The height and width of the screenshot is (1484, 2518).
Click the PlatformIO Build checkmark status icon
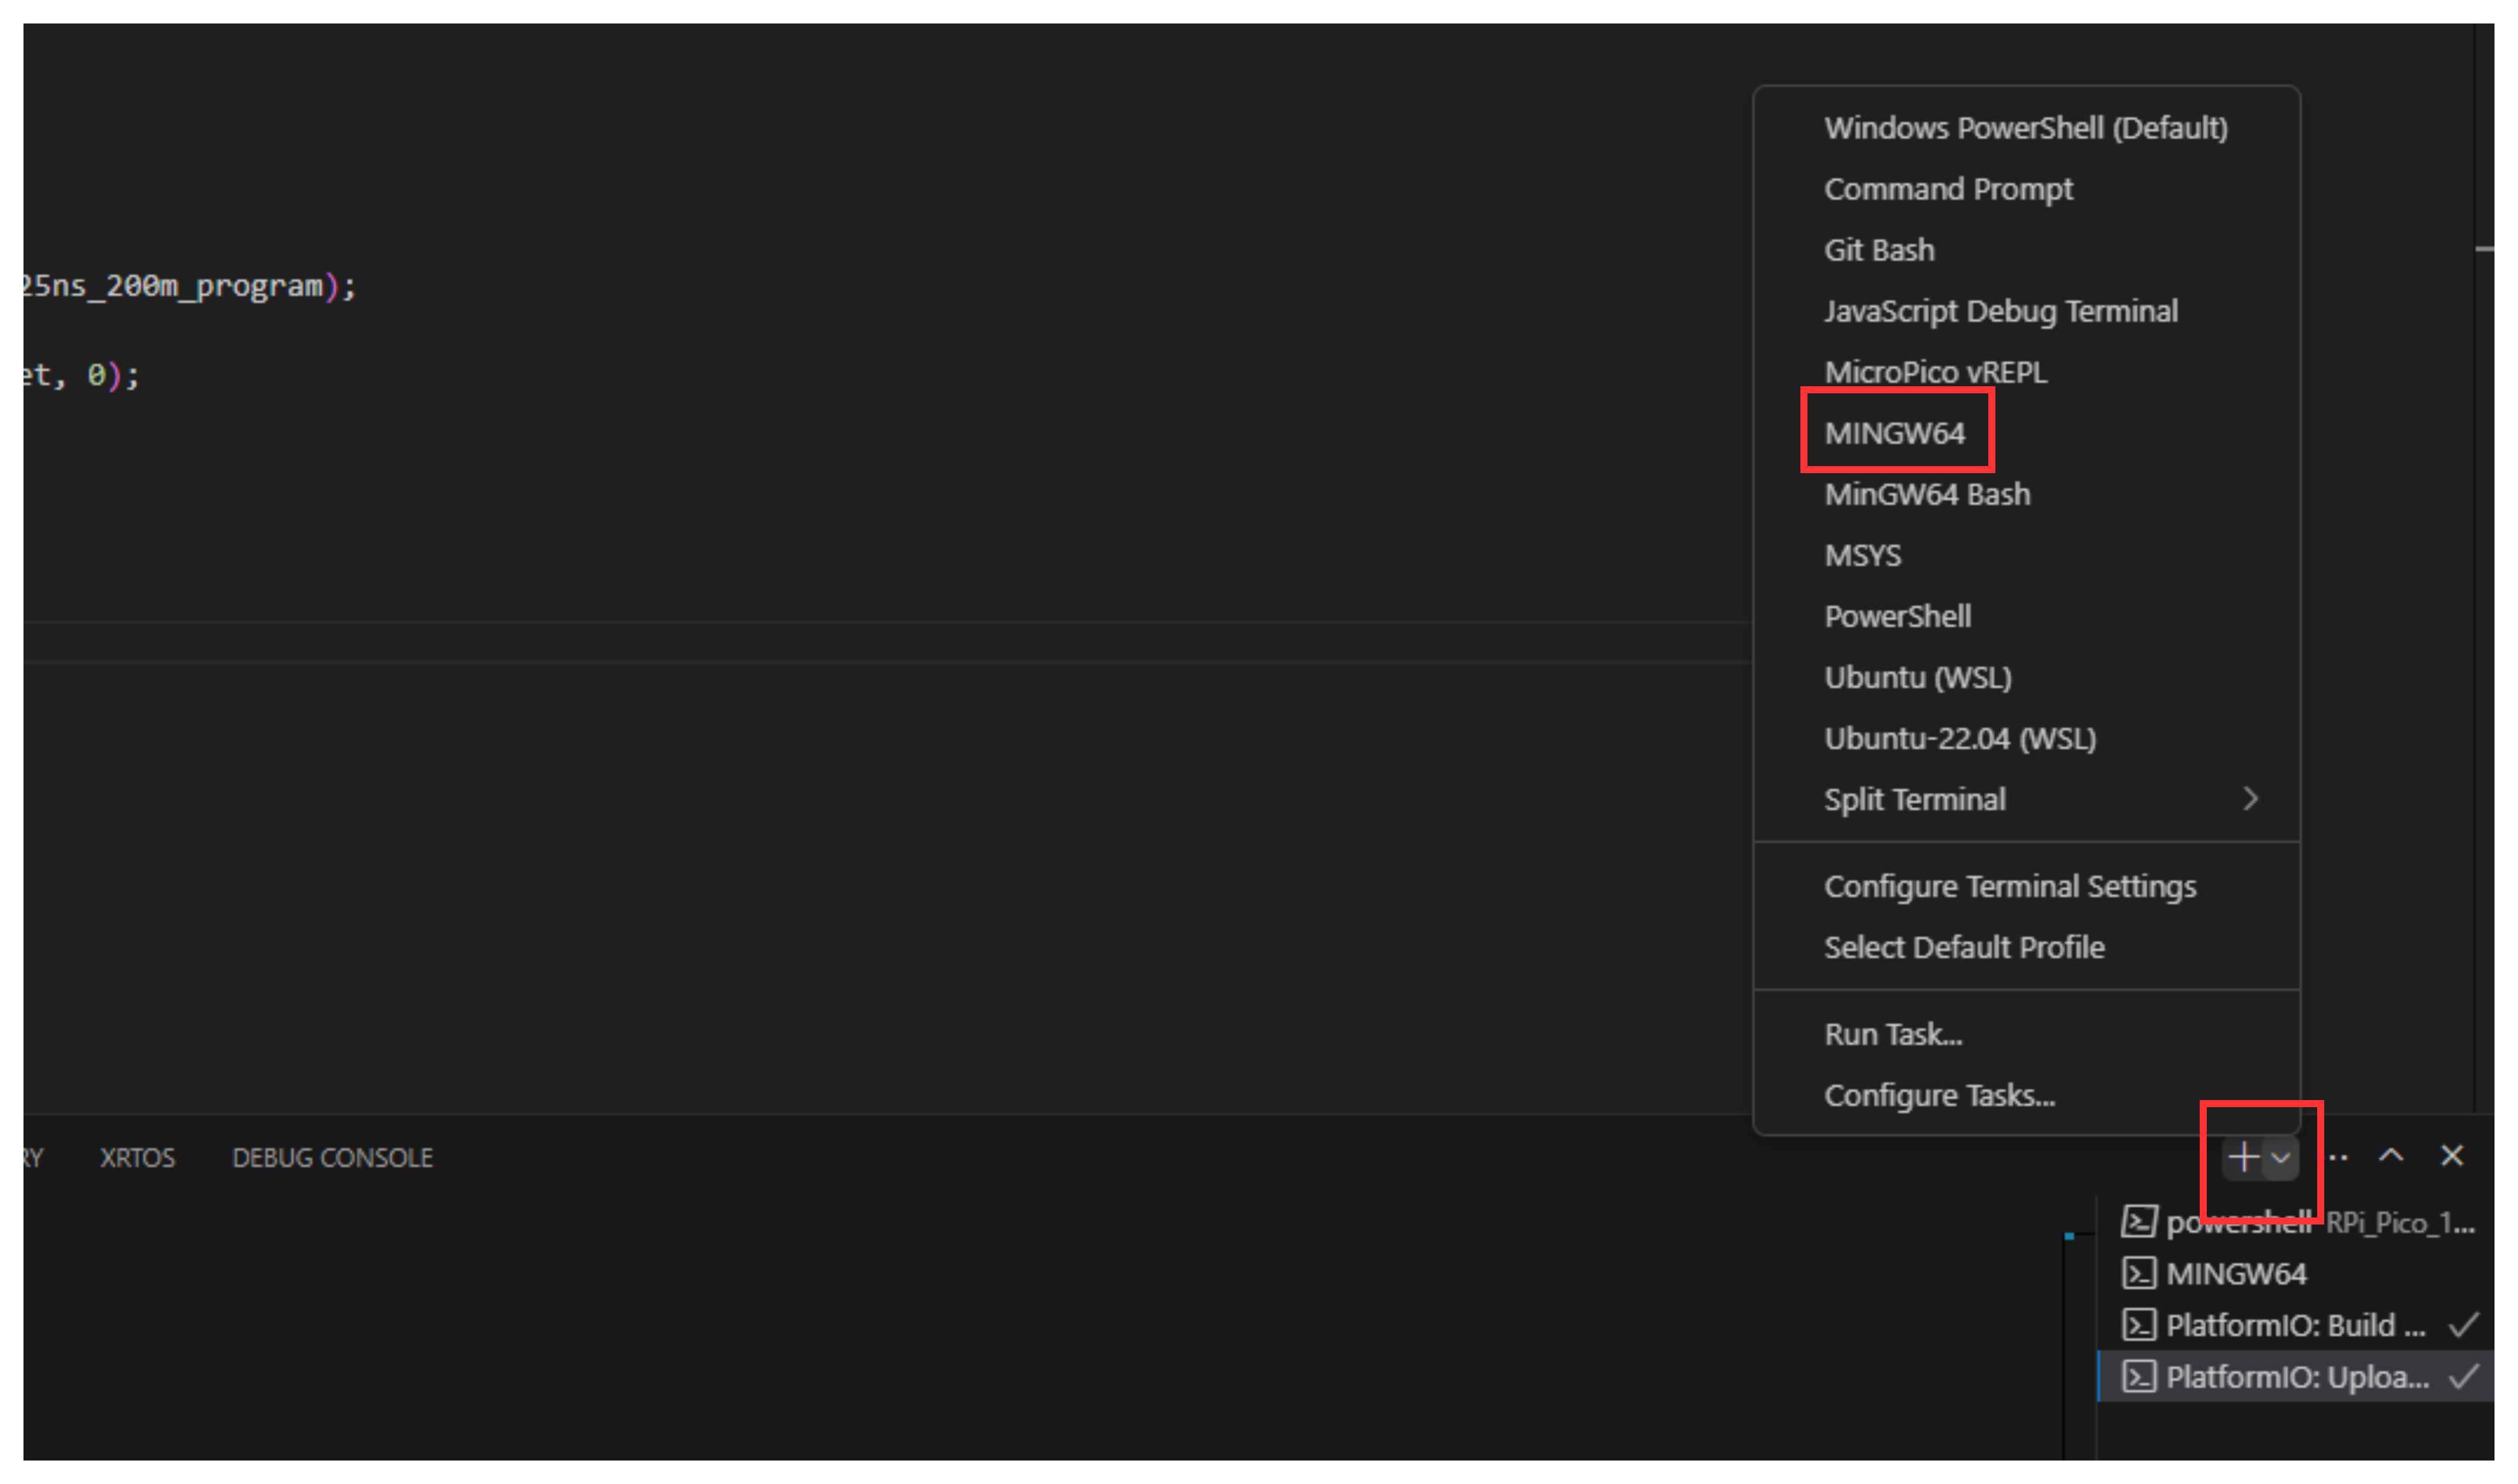click(2464, 1325)
